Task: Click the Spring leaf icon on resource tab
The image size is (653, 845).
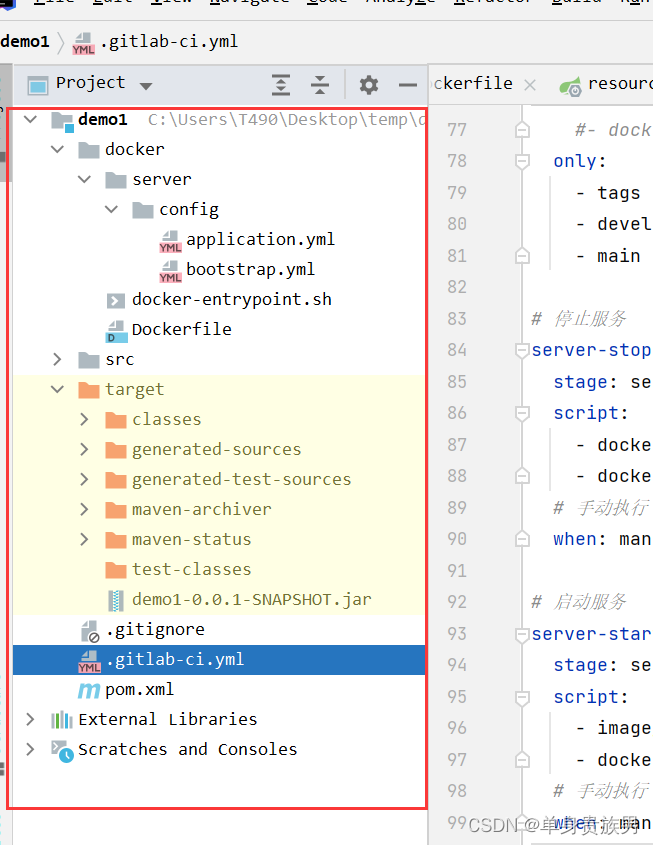Action: pyautogui.click(x=572, y=83)
